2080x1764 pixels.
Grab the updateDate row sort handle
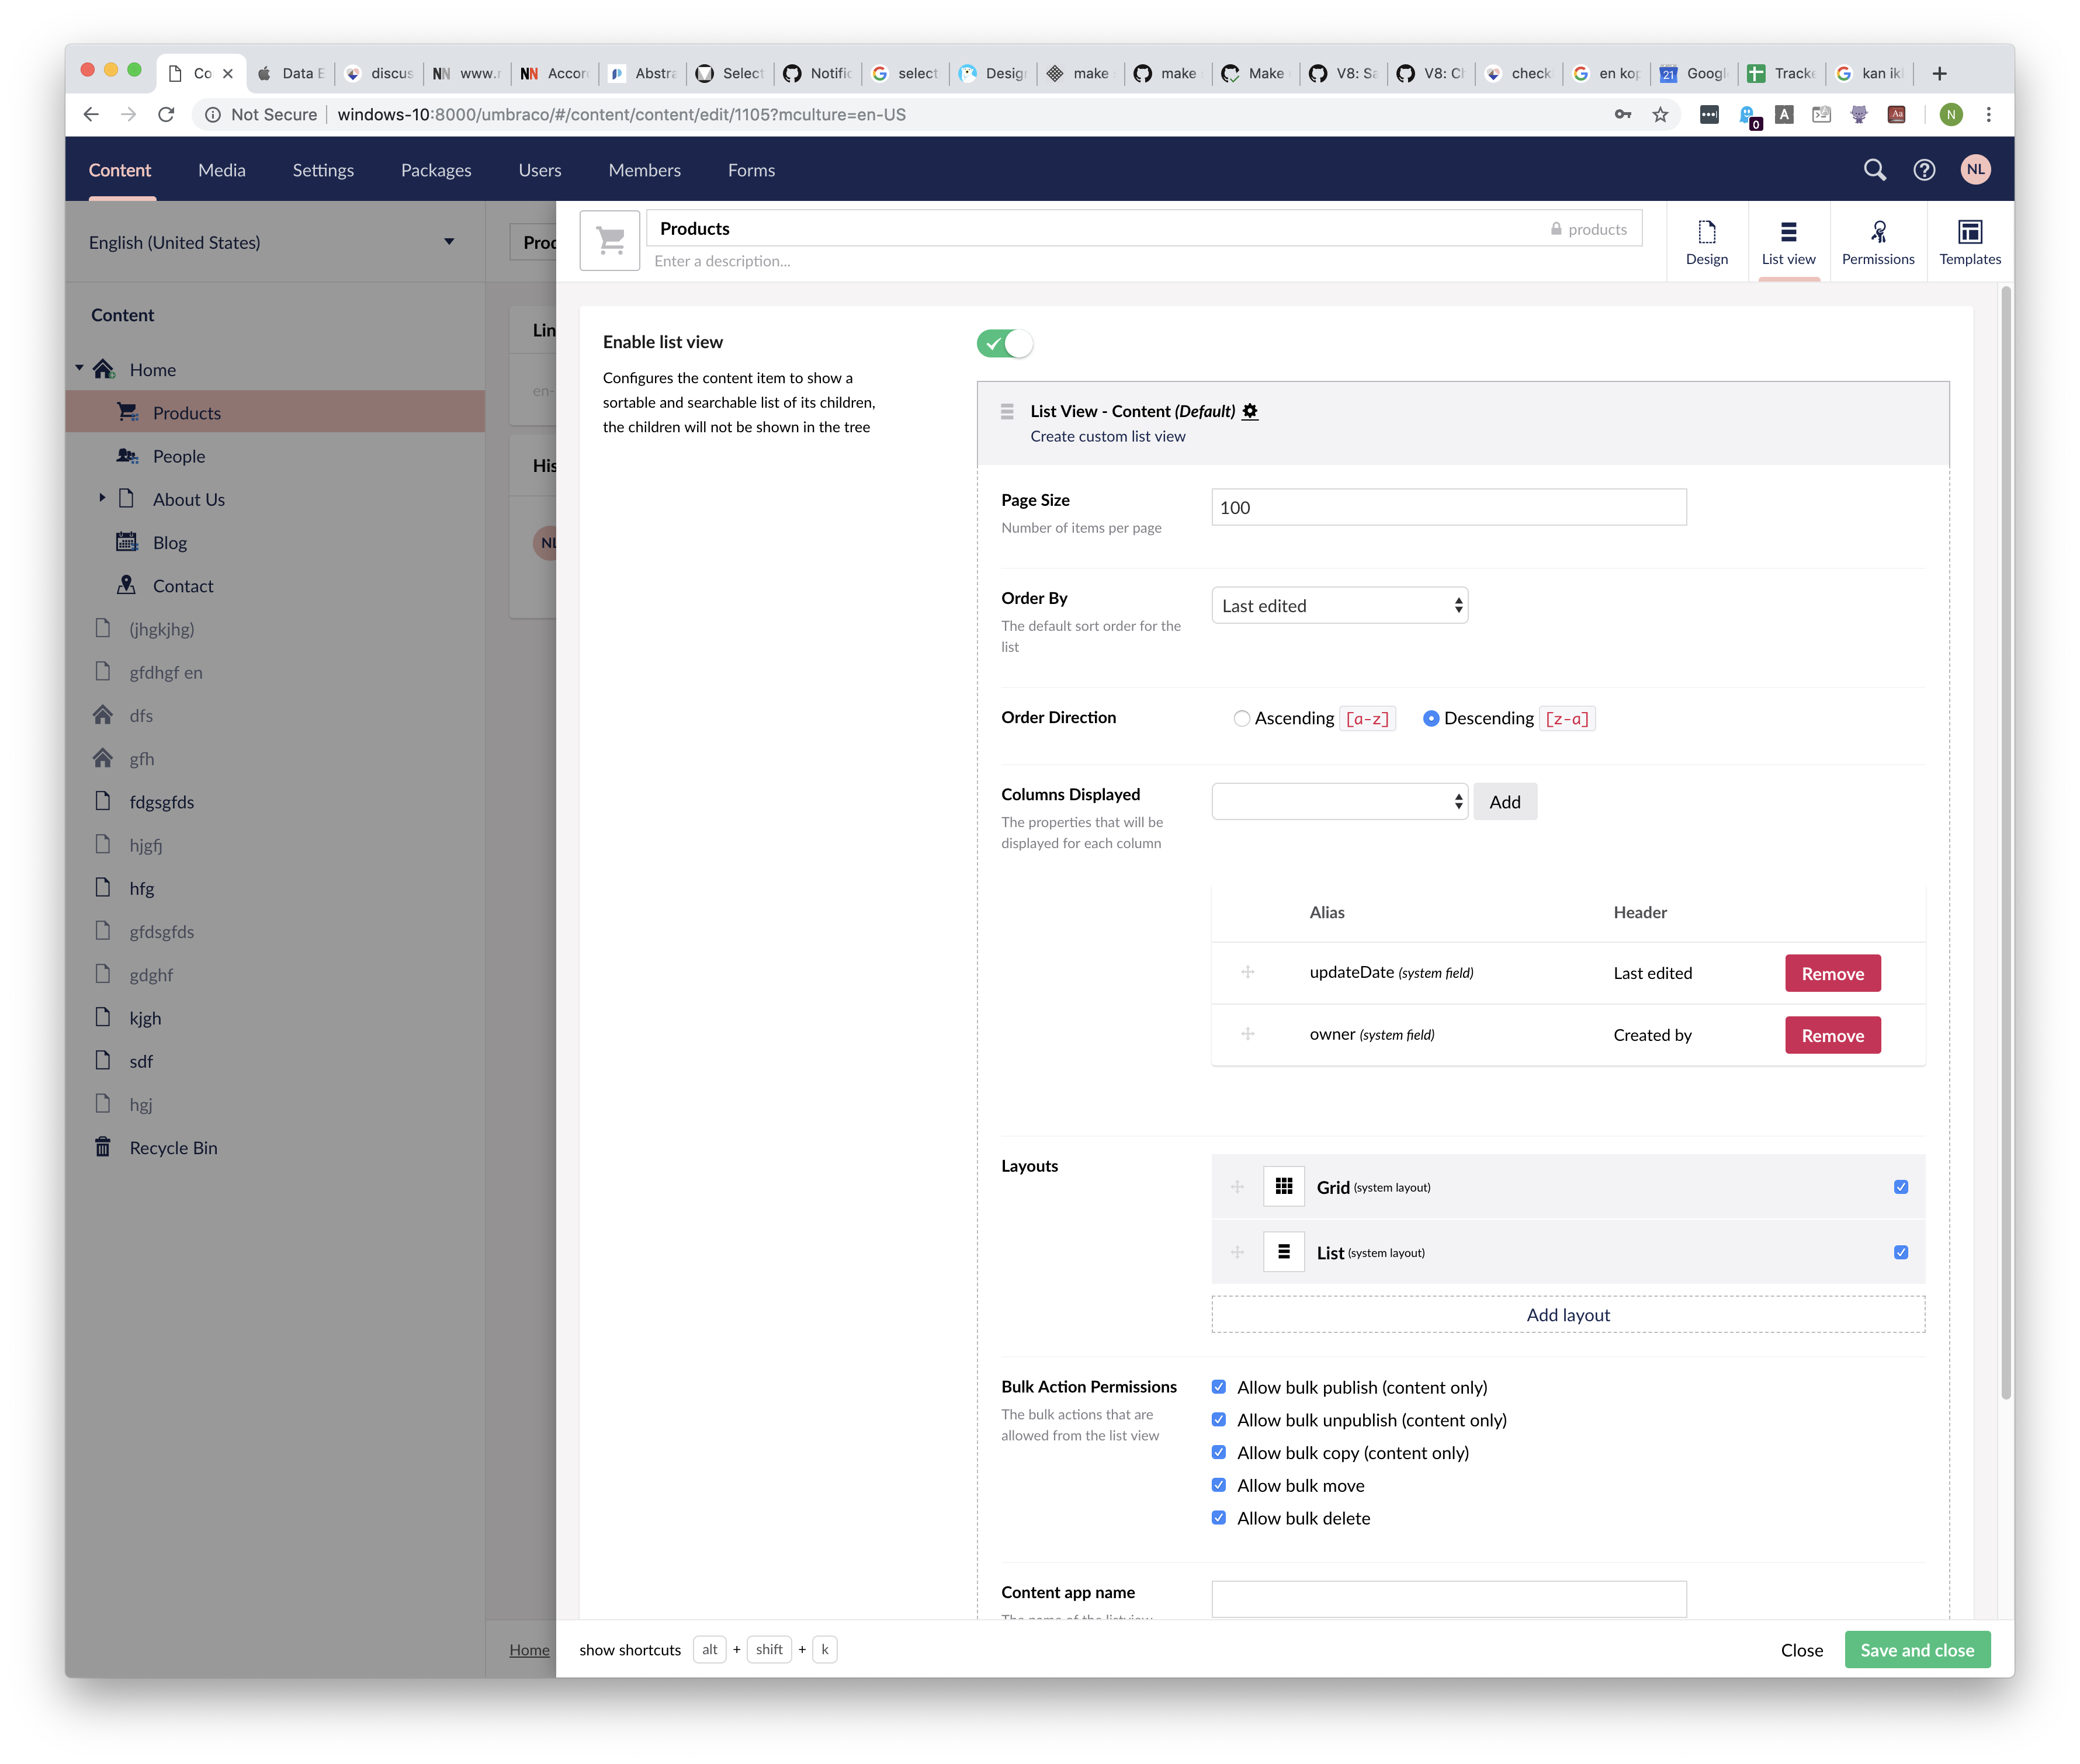pos(1248,972)
